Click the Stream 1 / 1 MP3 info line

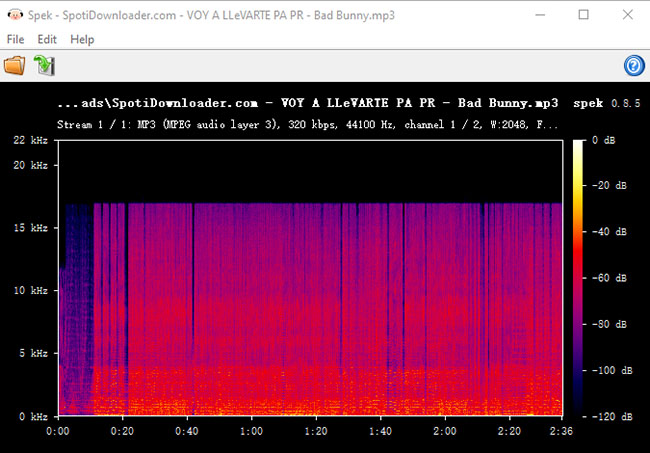tap(307, 124)
